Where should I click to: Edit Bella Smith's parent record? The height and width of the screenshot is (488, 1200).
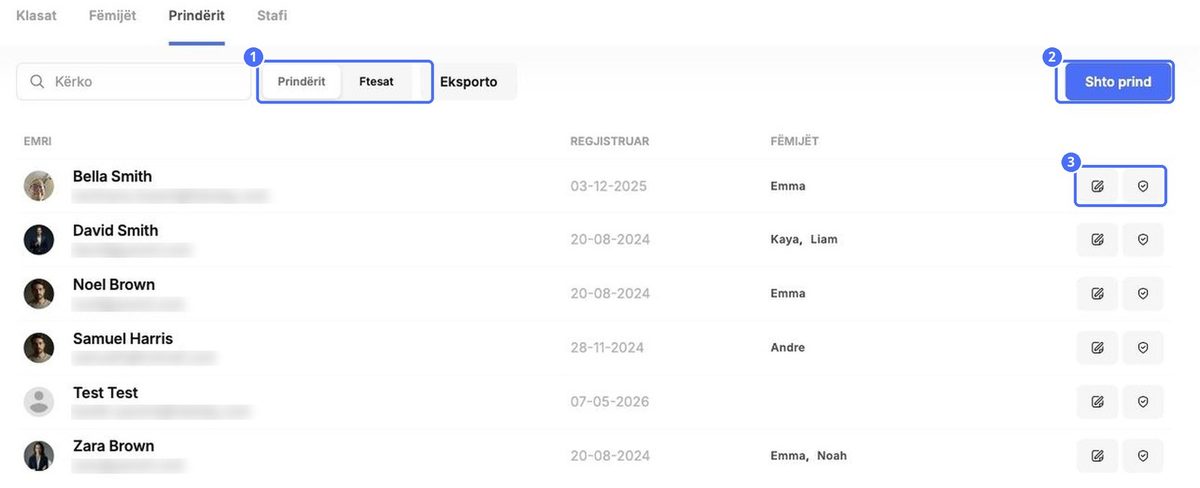pyautogui.click(x=1097, y=186)
